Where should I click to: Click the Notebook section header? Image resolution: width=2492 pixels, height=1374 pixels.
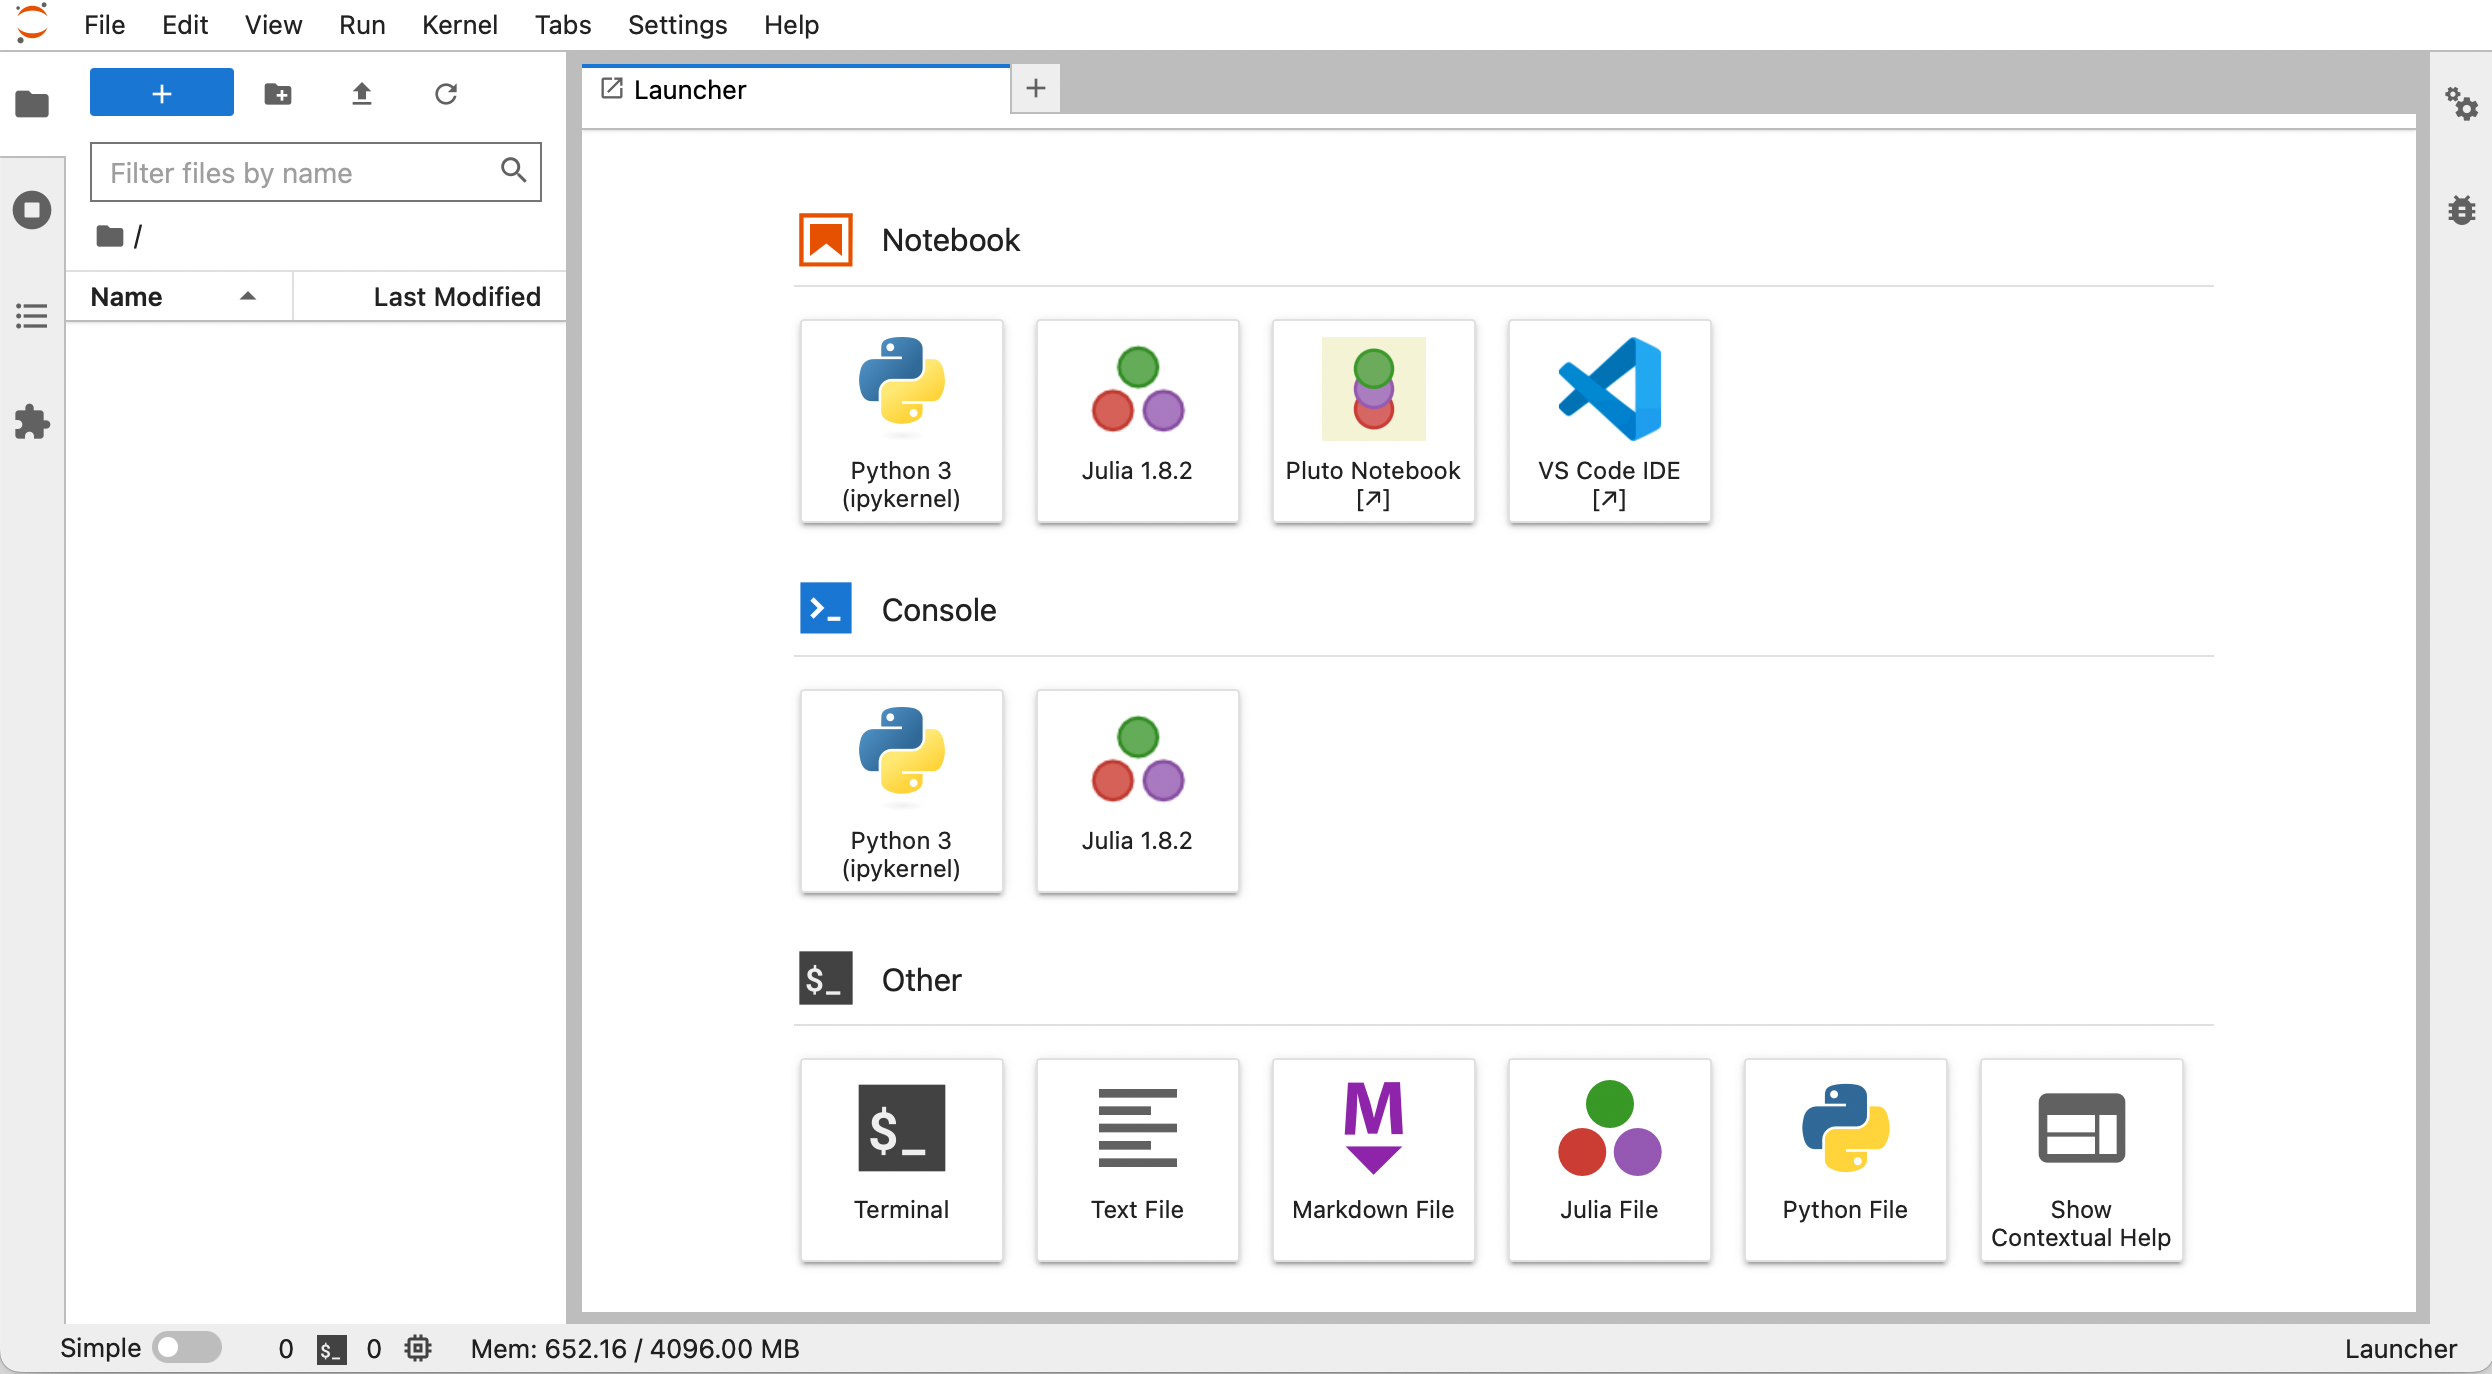[x=950, y=240]
